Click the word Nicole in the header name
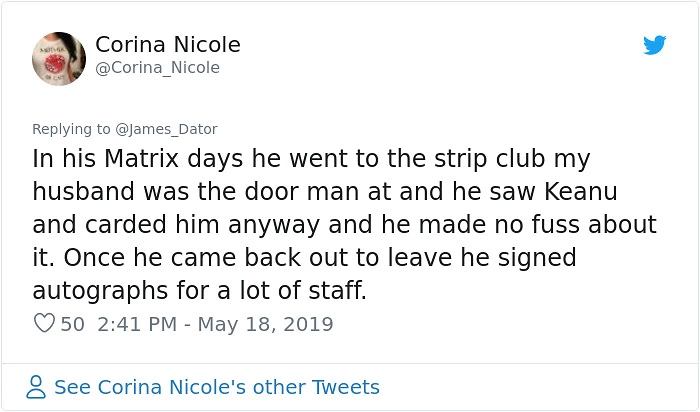This screenshot has width=700, height=412. point(207,45)
